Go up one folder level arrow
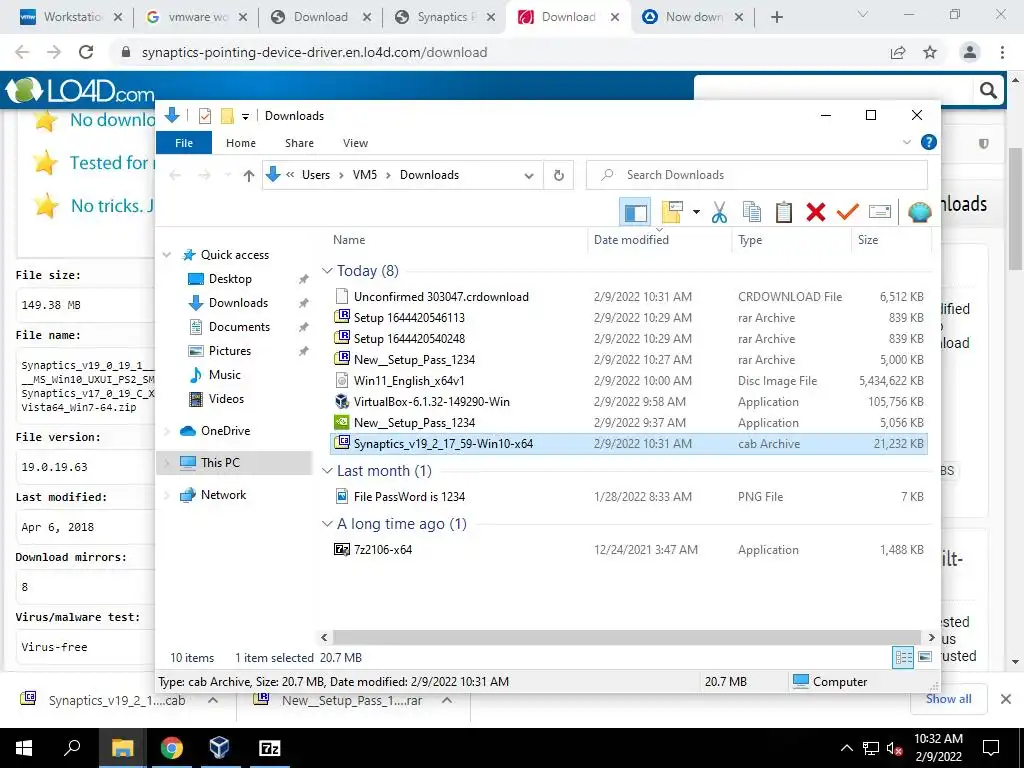The height and width of the screenshot is (768, 1024). [248, 175]
